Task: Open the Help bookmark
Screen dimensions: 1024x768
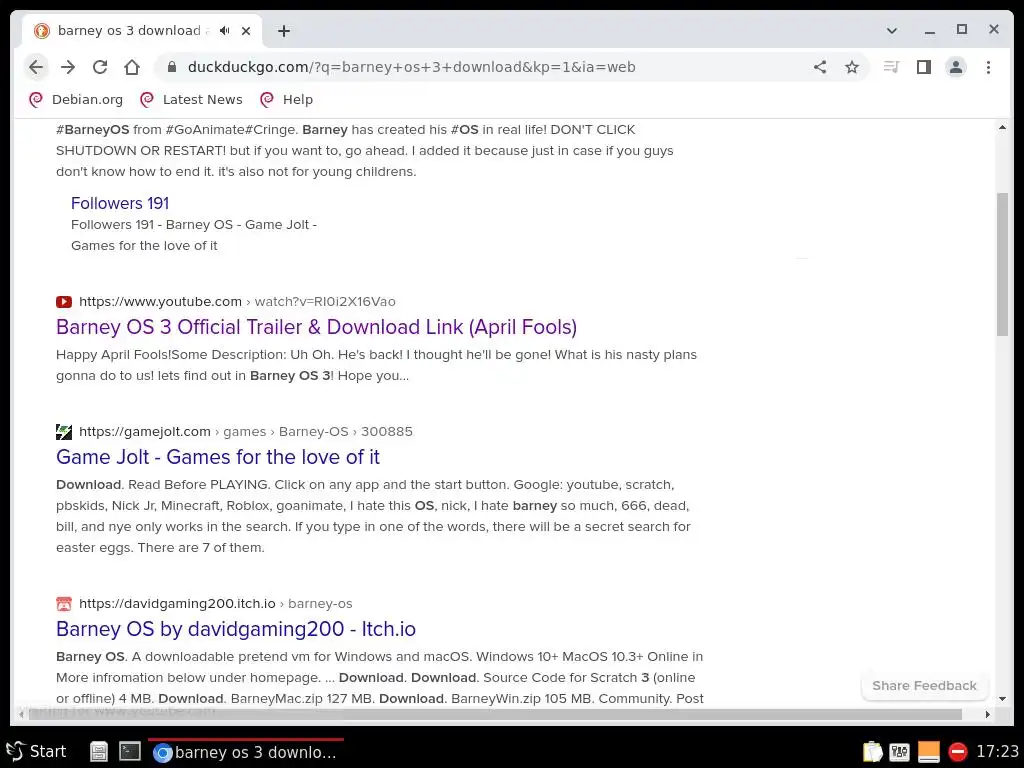Action: (287, 99)
